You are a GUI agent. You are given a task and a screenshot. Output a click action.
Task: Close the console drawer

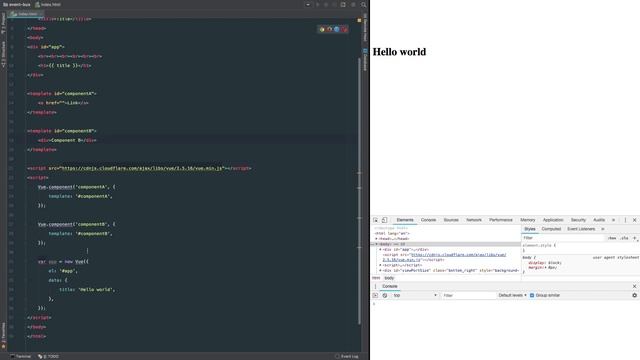634,287
